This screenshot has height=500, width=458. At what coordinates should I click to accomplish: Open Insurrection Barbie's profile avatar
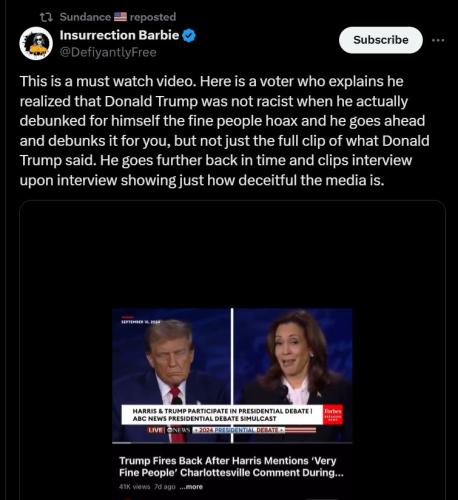(36, 44)
